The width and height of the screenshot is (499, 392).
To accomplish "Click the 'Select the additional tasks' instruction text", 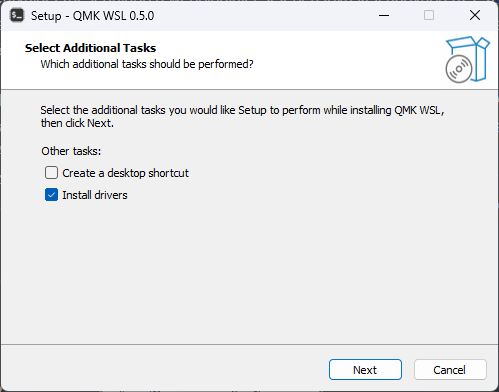I will (x=242, y=117).
